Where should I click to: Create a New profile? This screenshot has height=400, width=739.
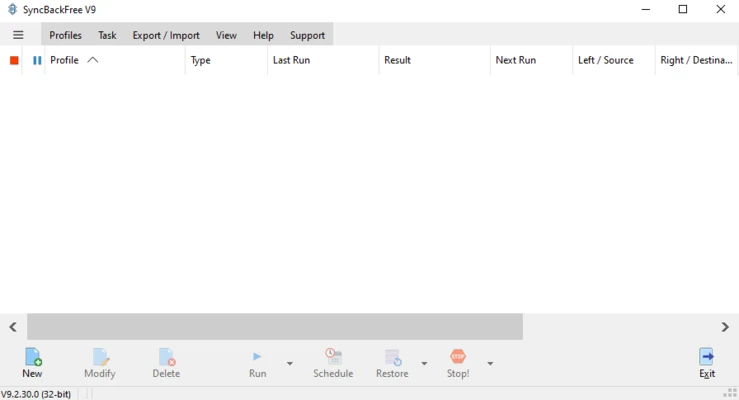(x=33, y=363)
